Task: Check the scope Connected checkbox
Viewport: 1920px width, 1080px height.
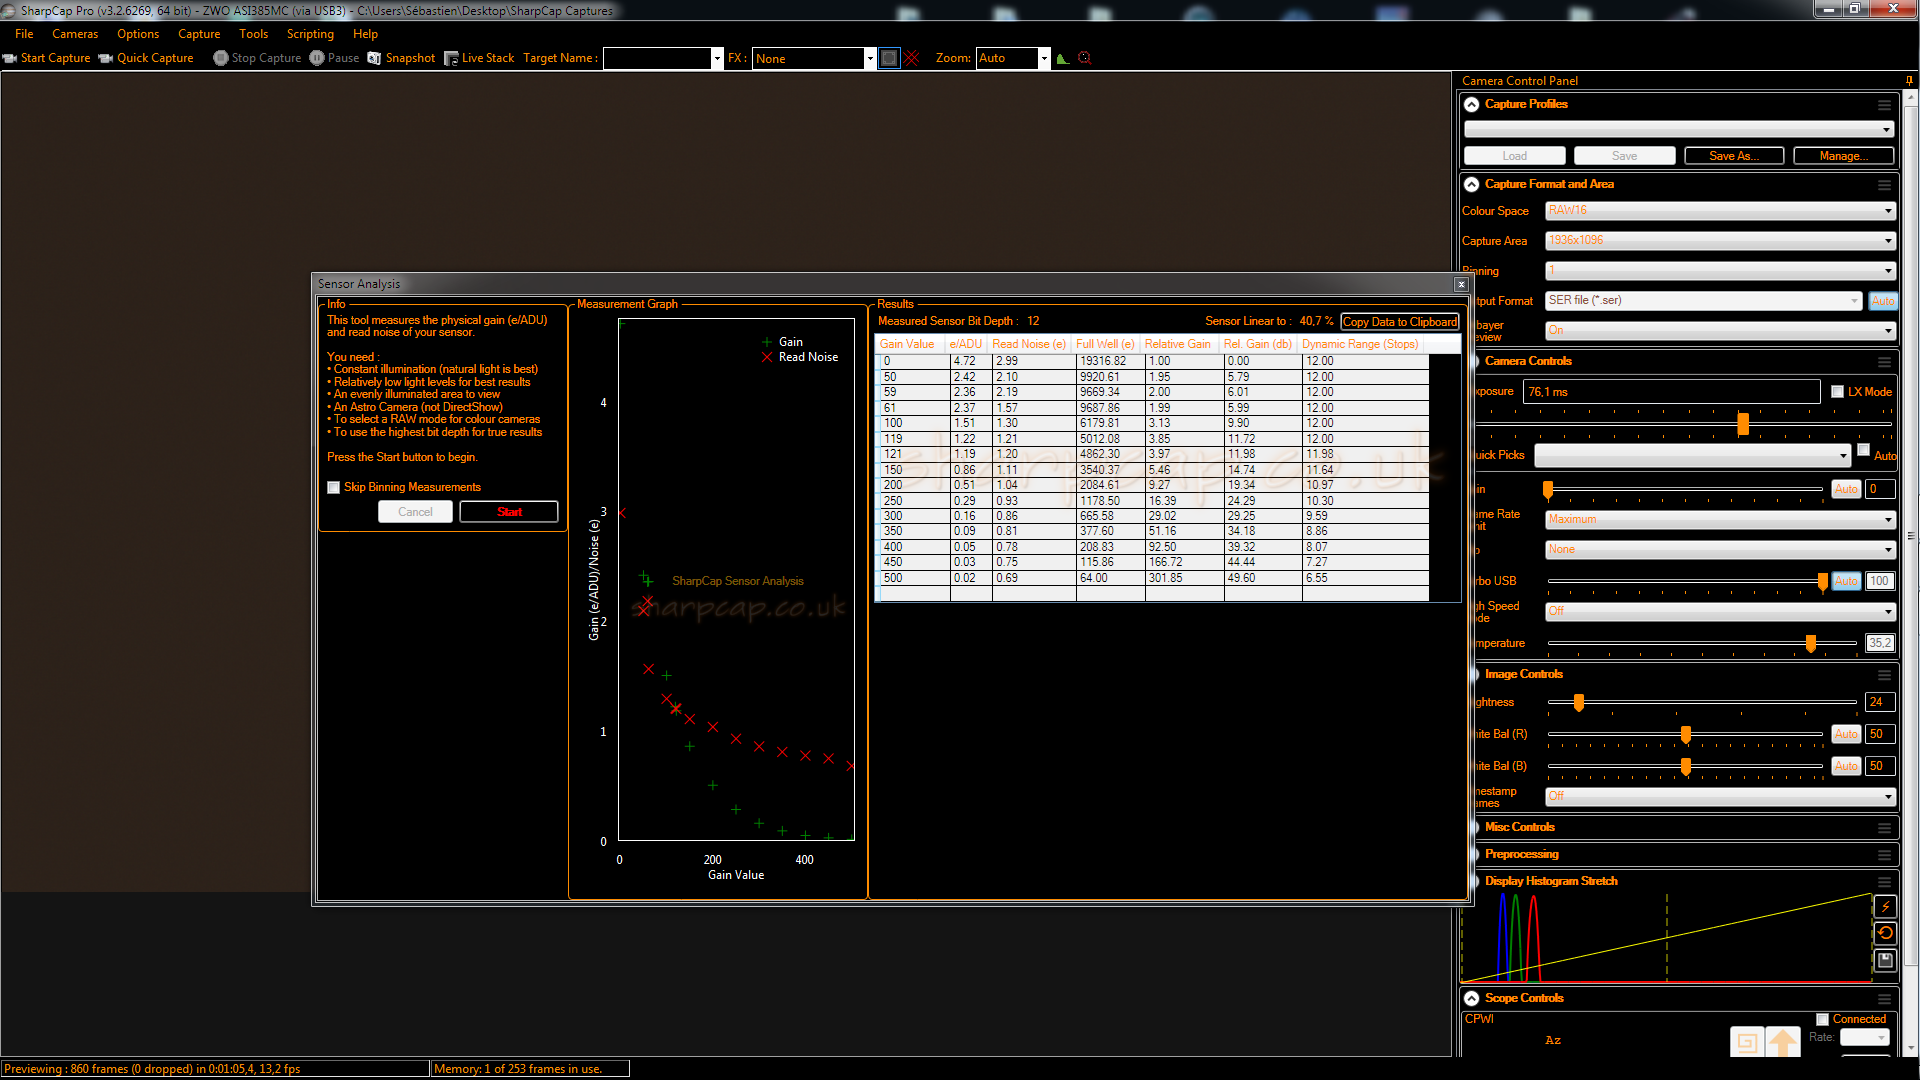Action: (x=1823, y=1019)
